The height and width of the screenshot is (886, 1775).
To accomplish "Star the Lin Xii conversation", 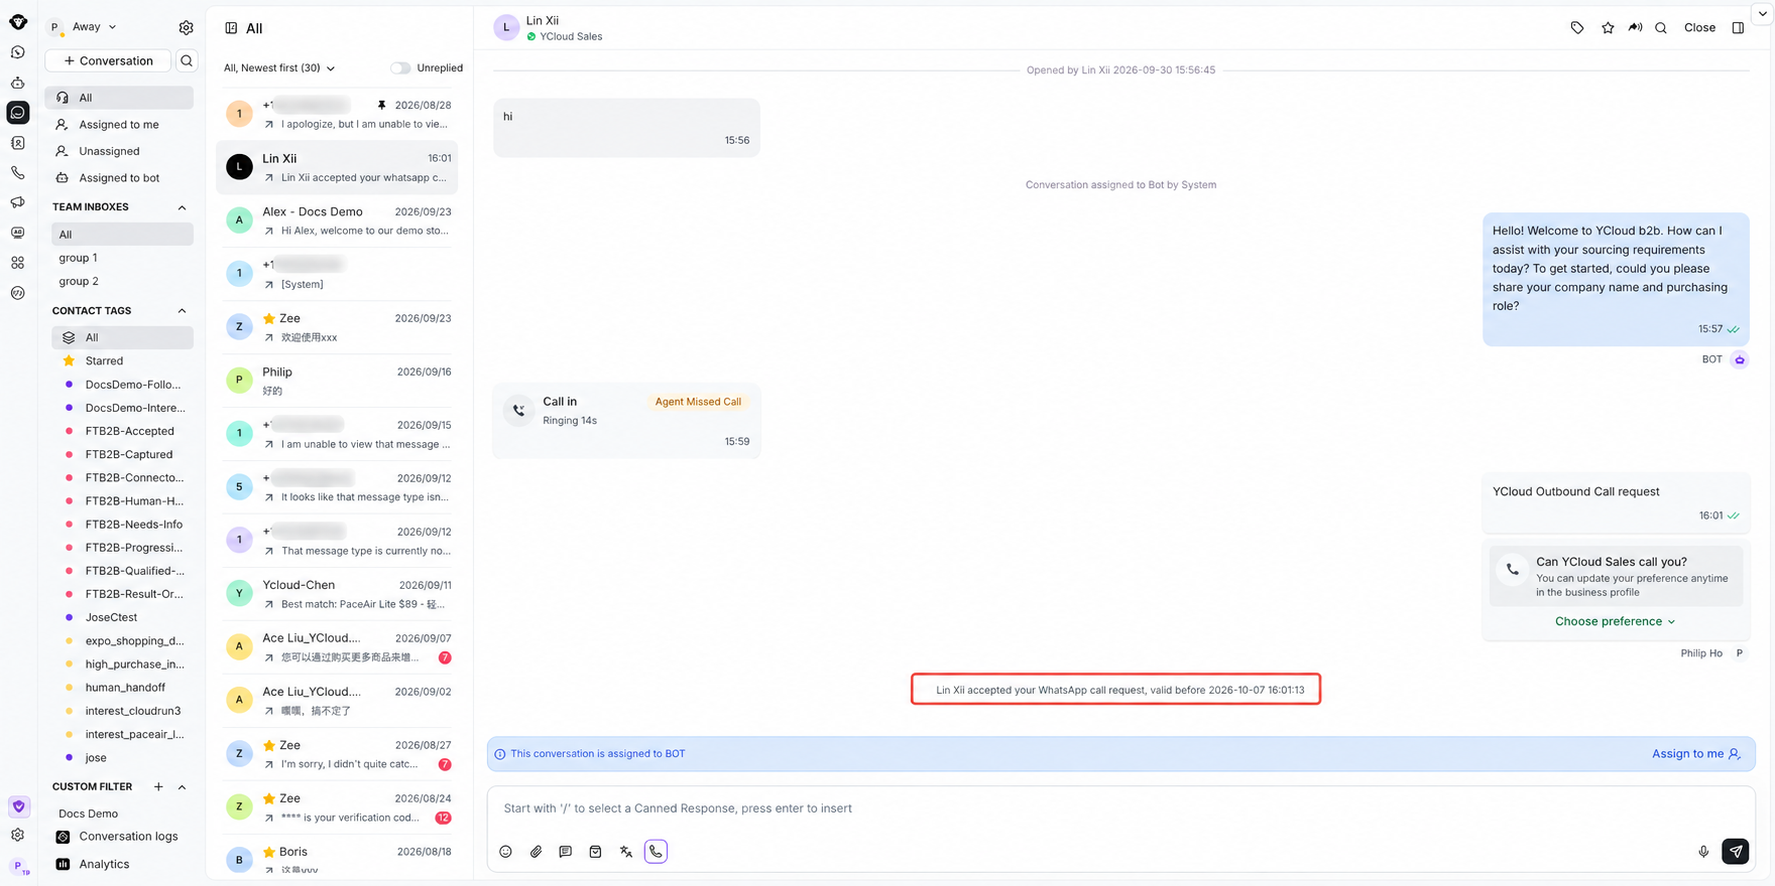I will click(x=1607, y=28).
